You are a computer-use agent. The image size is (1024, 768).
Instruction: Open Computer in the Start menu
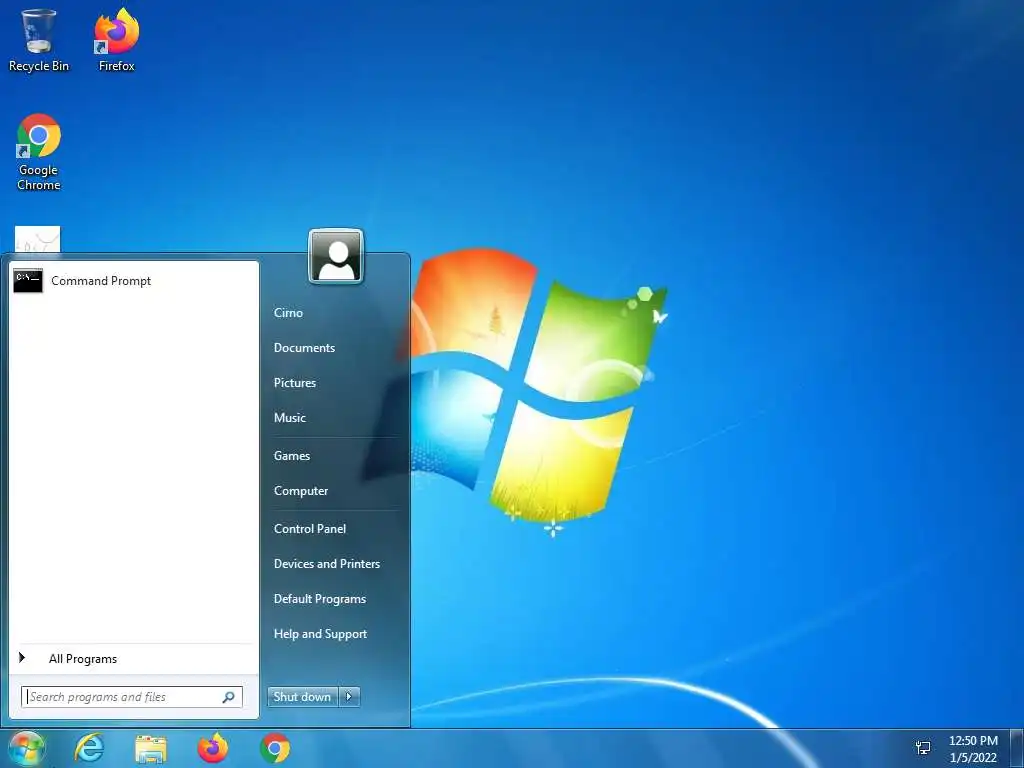coord(300,491)
